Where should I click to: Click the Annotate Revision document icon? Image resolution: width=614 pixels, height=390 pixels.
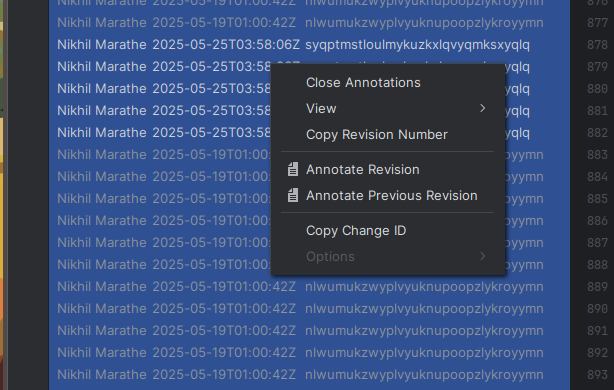pyautogui.click(x=293, y=170)
